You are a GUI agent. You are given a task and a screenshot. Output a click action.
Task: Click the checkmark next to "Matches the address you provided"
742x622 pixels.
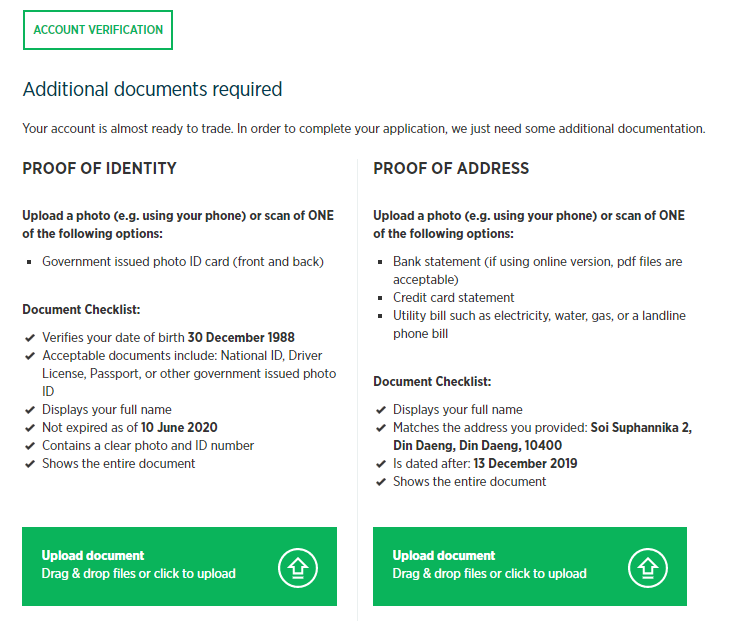(x=380, y=428)
